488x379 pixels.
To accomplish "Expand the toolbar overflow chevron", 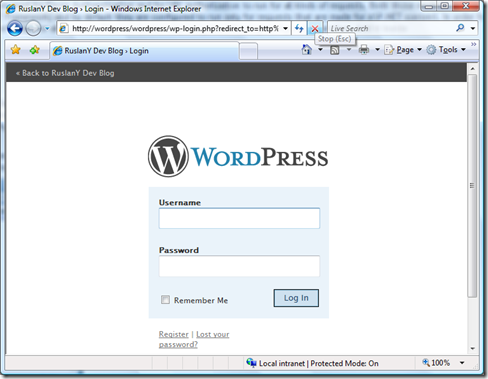I will tap(473, 44).
